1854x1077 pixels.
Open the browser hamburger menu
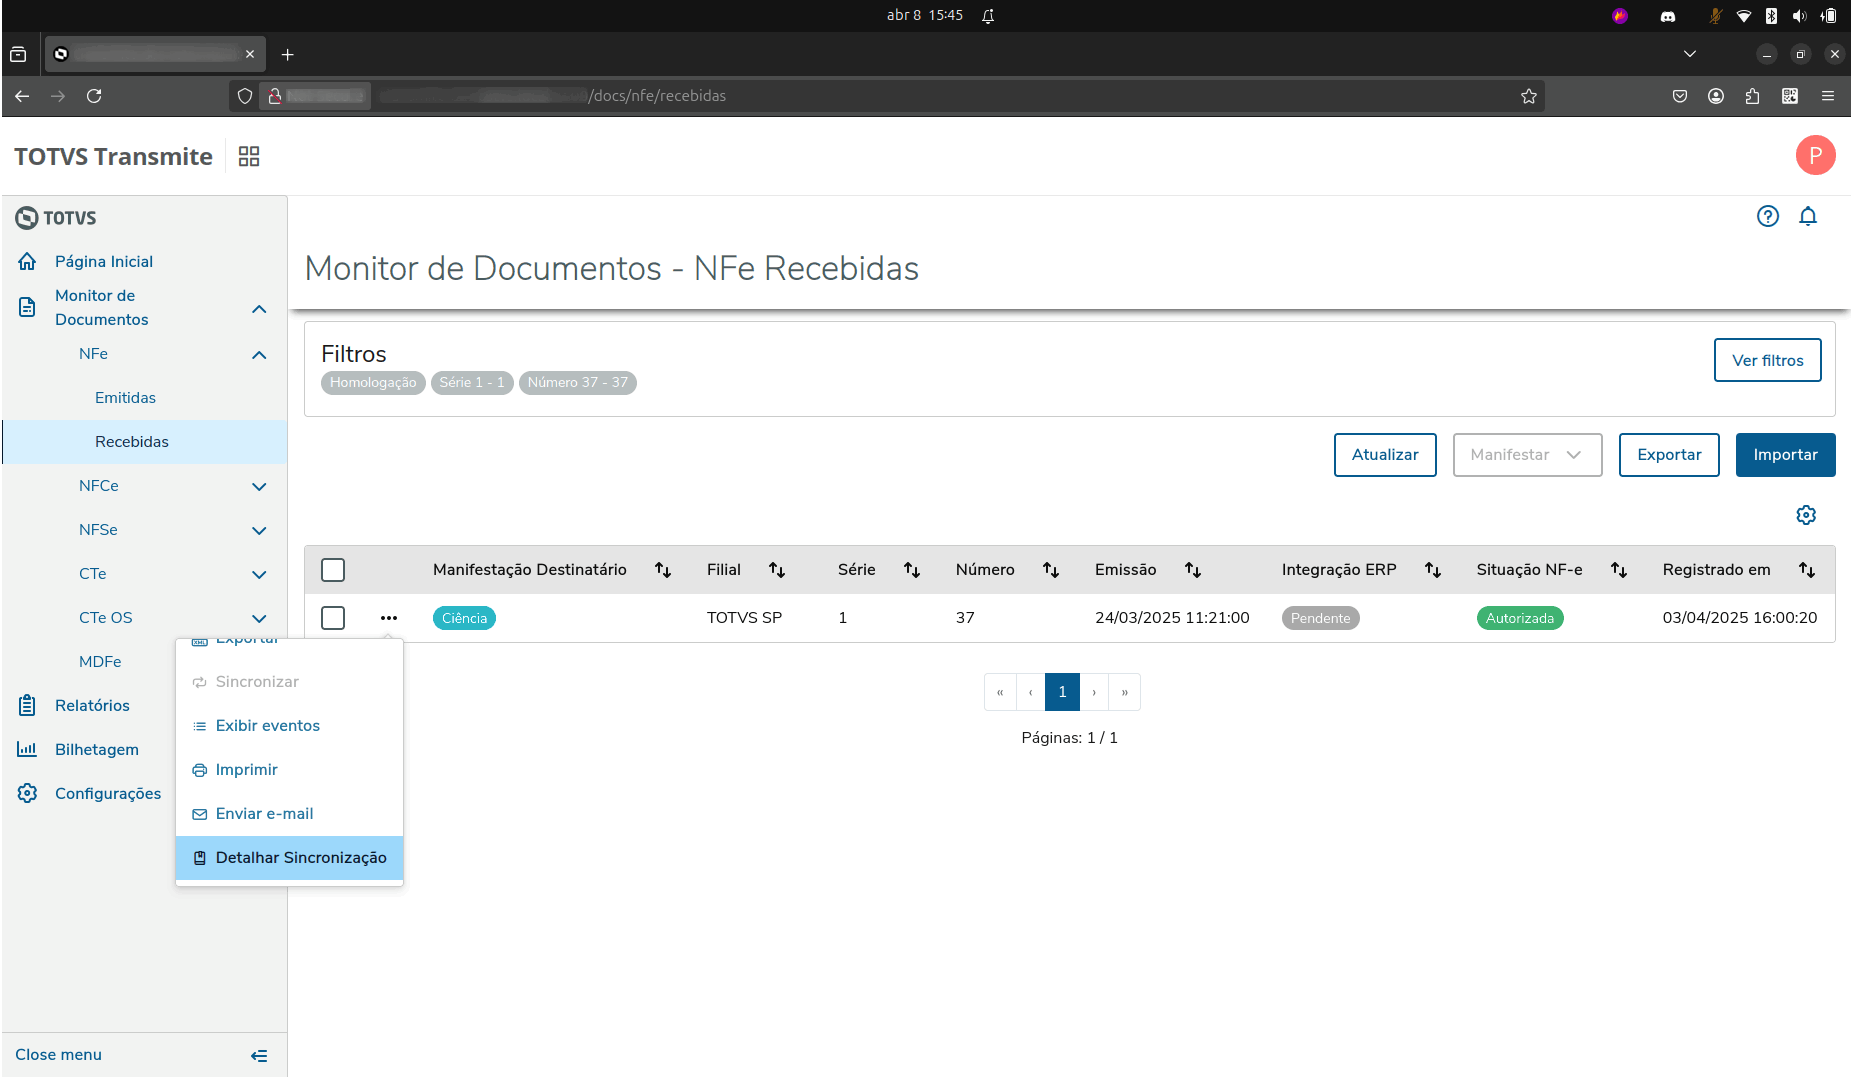1828,96
